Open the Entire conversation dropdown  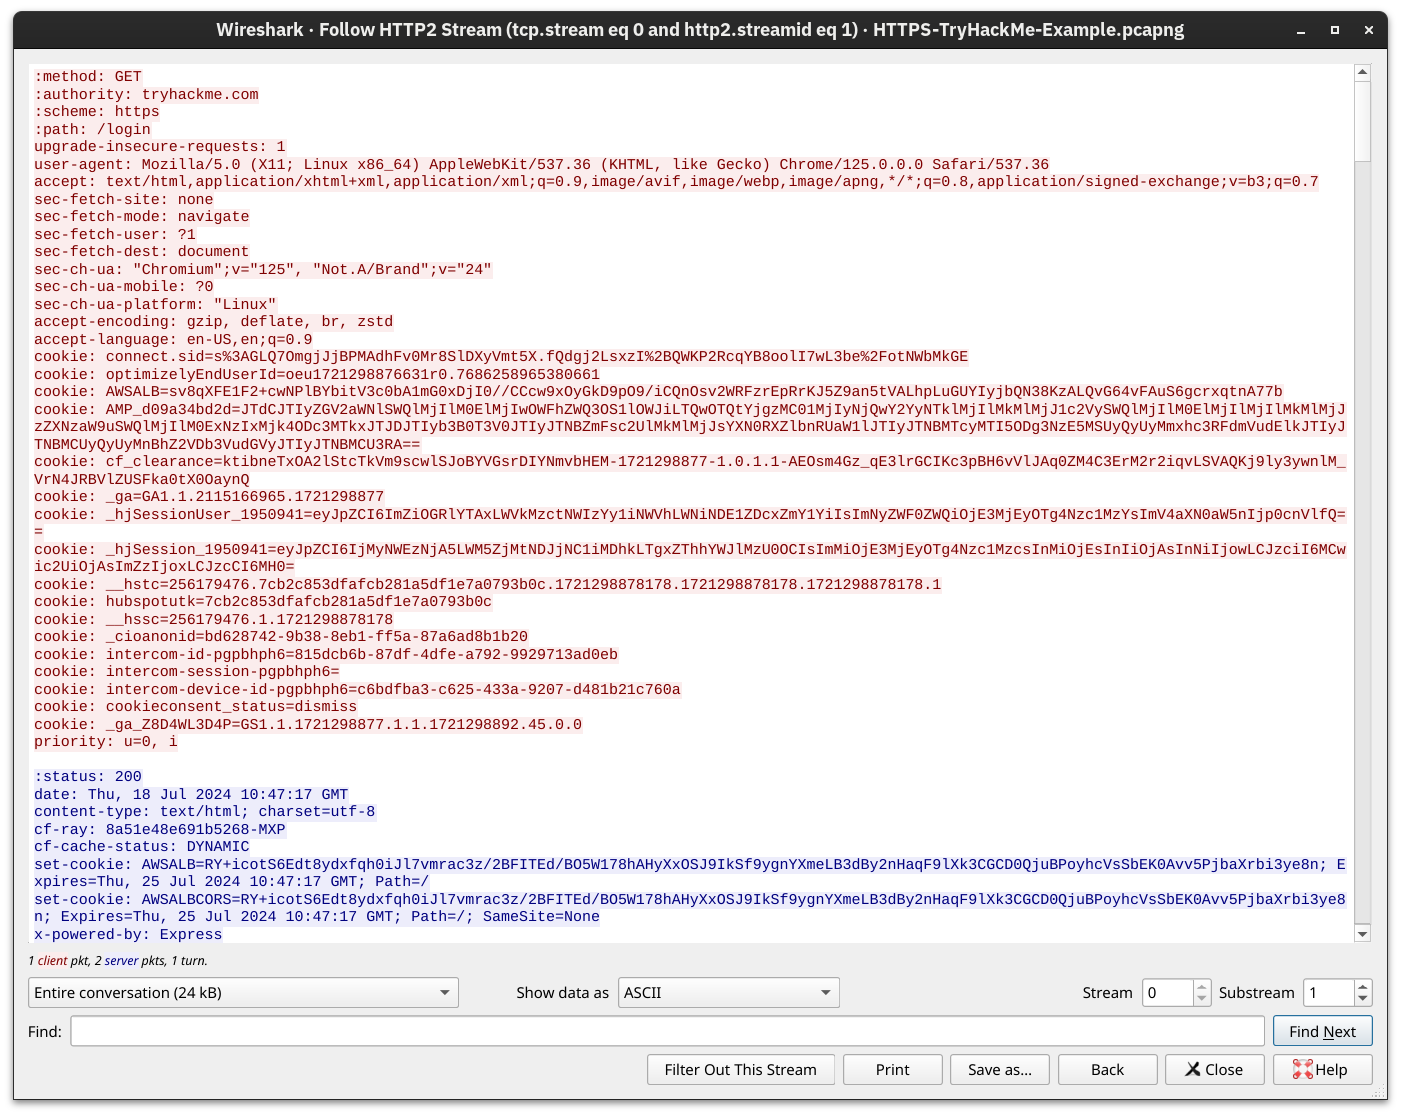coord(240,992)
